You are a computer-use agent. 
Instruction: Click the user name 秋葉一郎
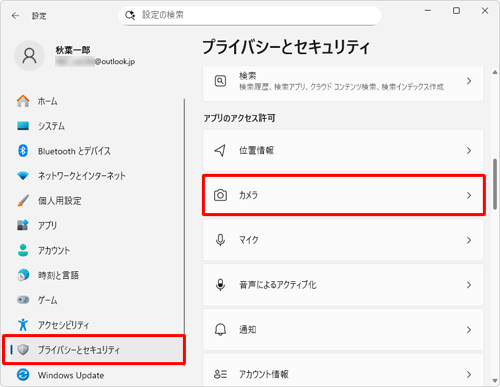click(73, 50)
